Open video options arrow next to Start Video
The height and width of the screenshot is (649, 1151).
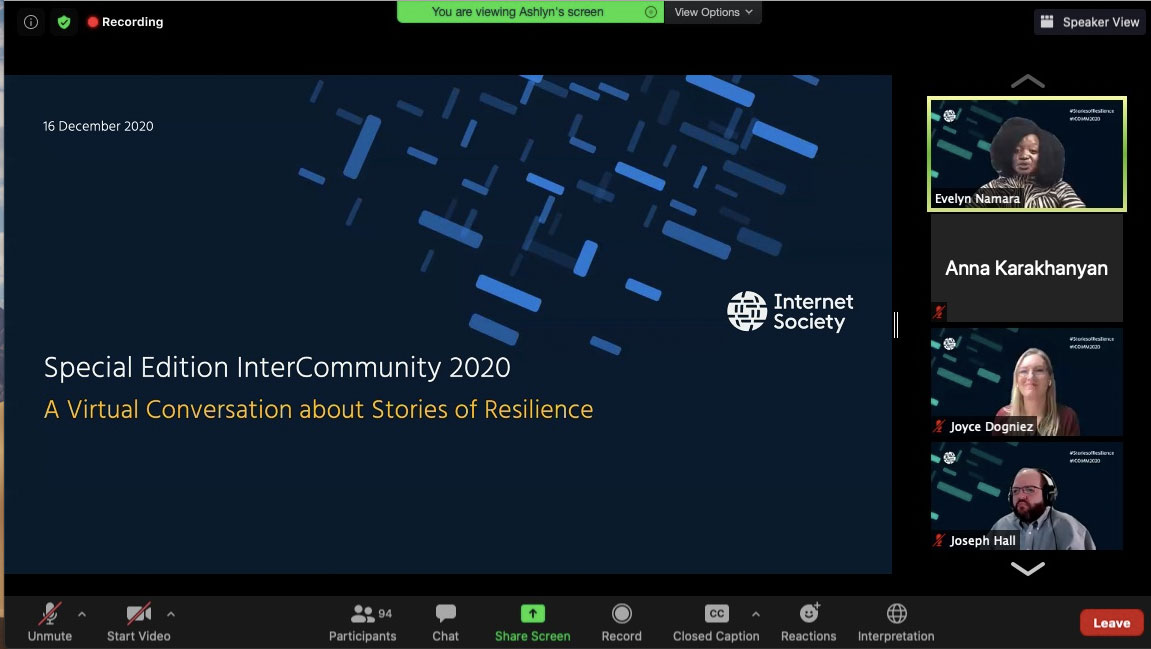pos(171,614)
